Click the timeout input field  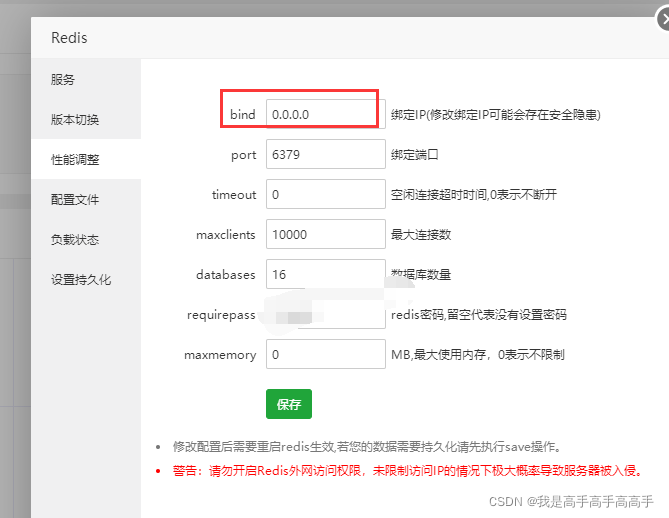pyautogui.click(x=326, y=194)
